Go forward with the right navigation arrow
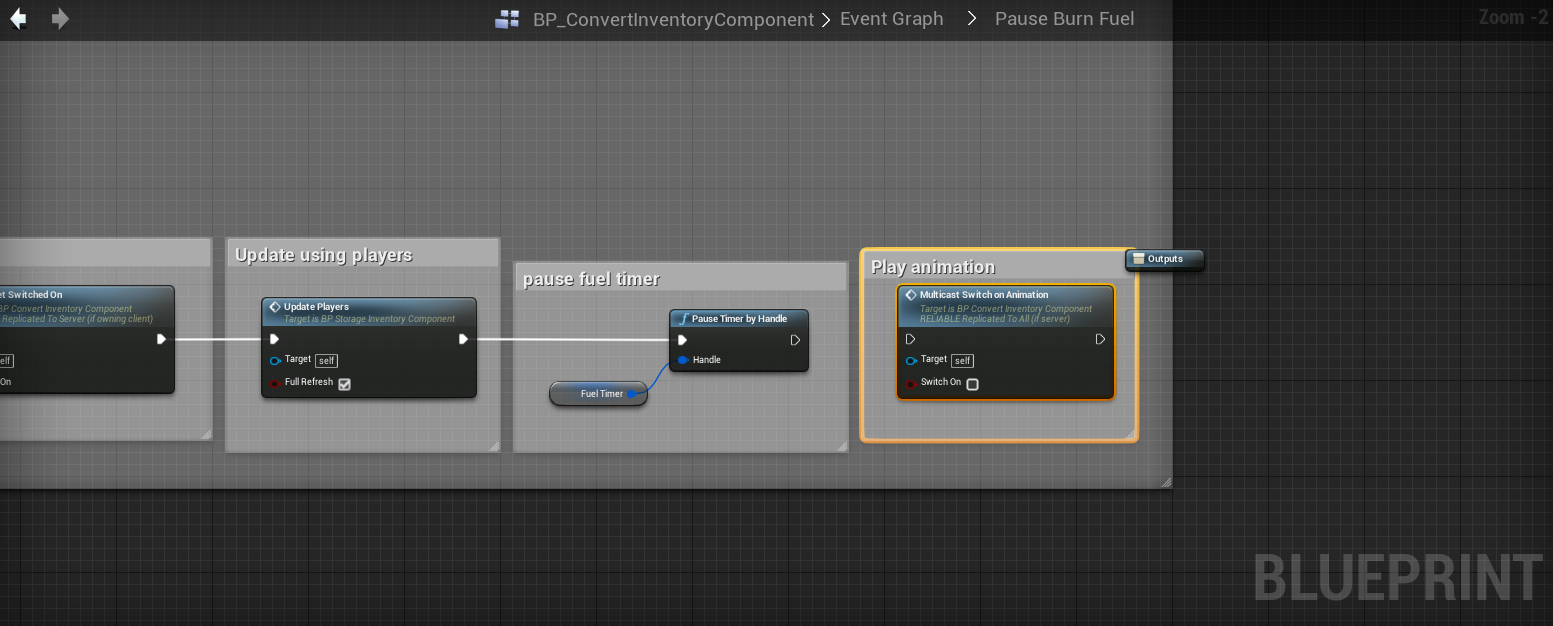Screen dimensions: 1553x626 point(60,18)
